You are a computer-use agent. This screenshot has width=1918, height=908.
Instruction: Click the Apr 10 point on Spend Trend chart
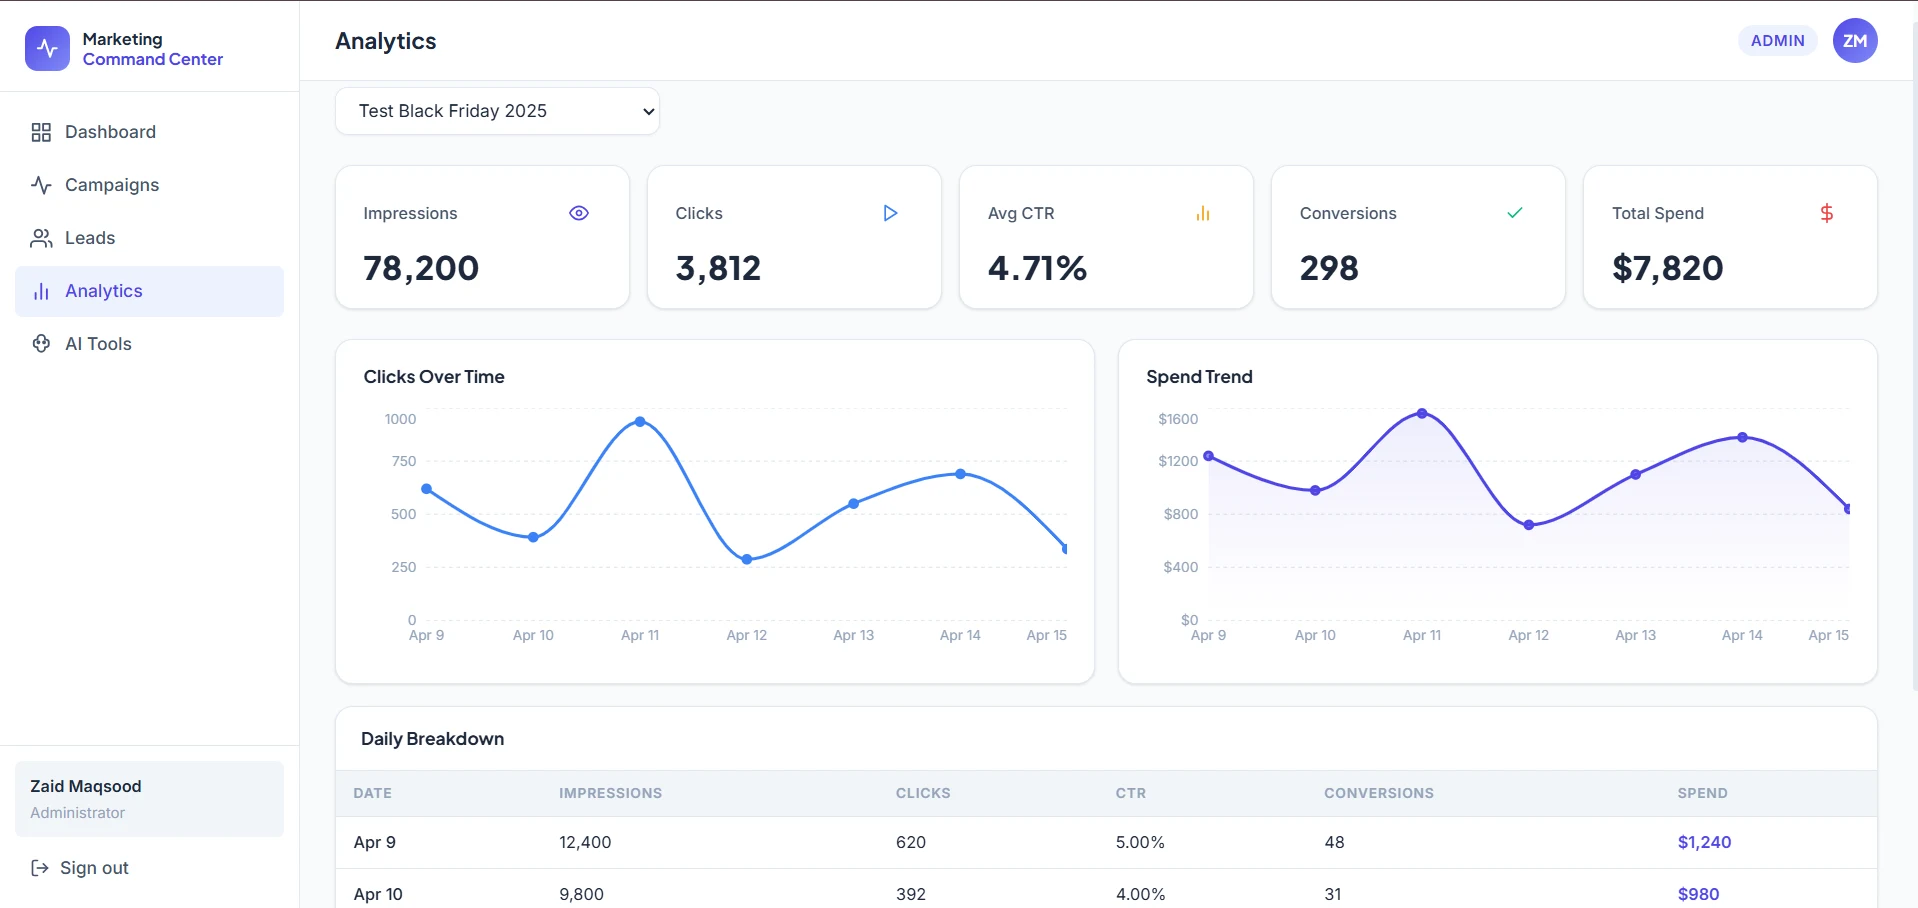[x=1315, y=491]
